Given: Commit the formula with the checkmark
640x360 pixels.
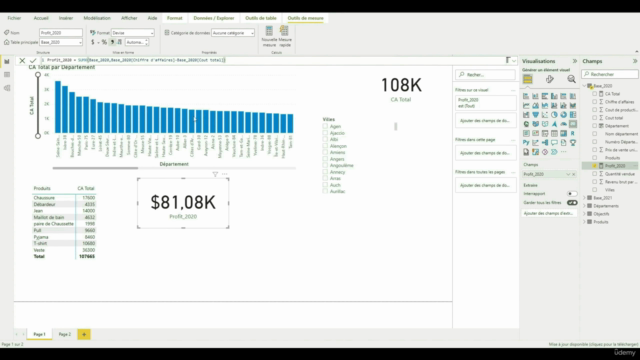Looking at the screenshot, I should tap(33, 61).
